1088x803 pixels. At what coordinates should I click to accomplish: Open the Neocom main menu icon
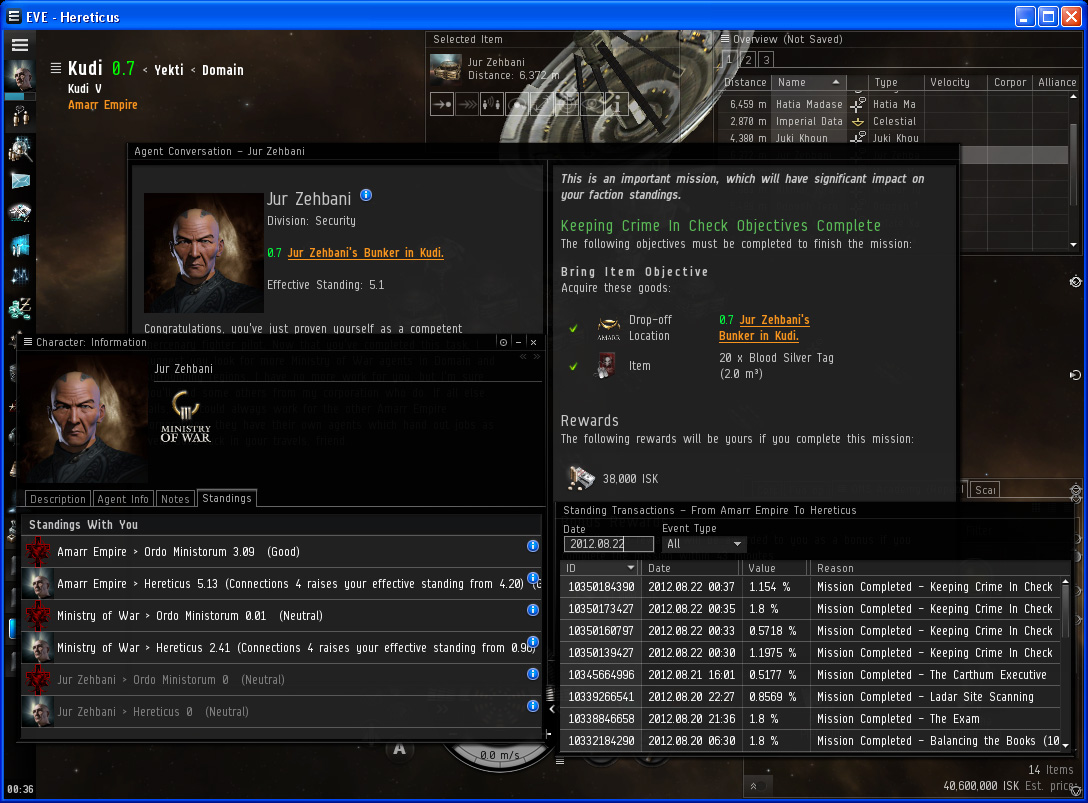pos(20,45)
